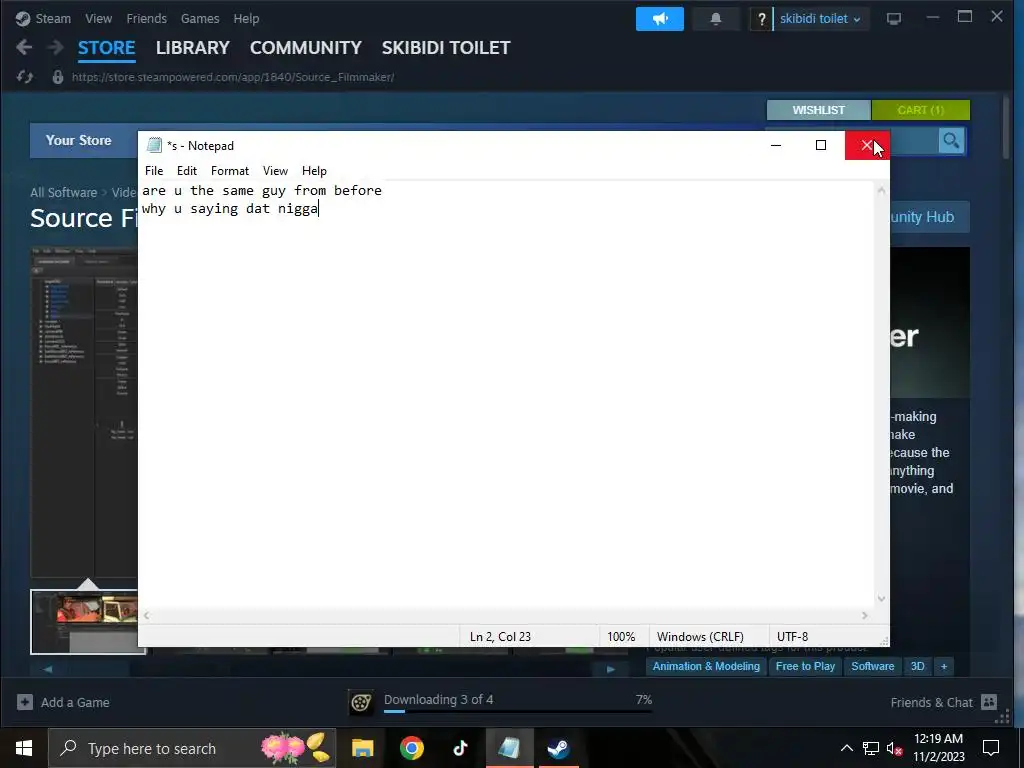Open the Windows Start menu
Screen dimensions: 1024x768
[24, 748]
